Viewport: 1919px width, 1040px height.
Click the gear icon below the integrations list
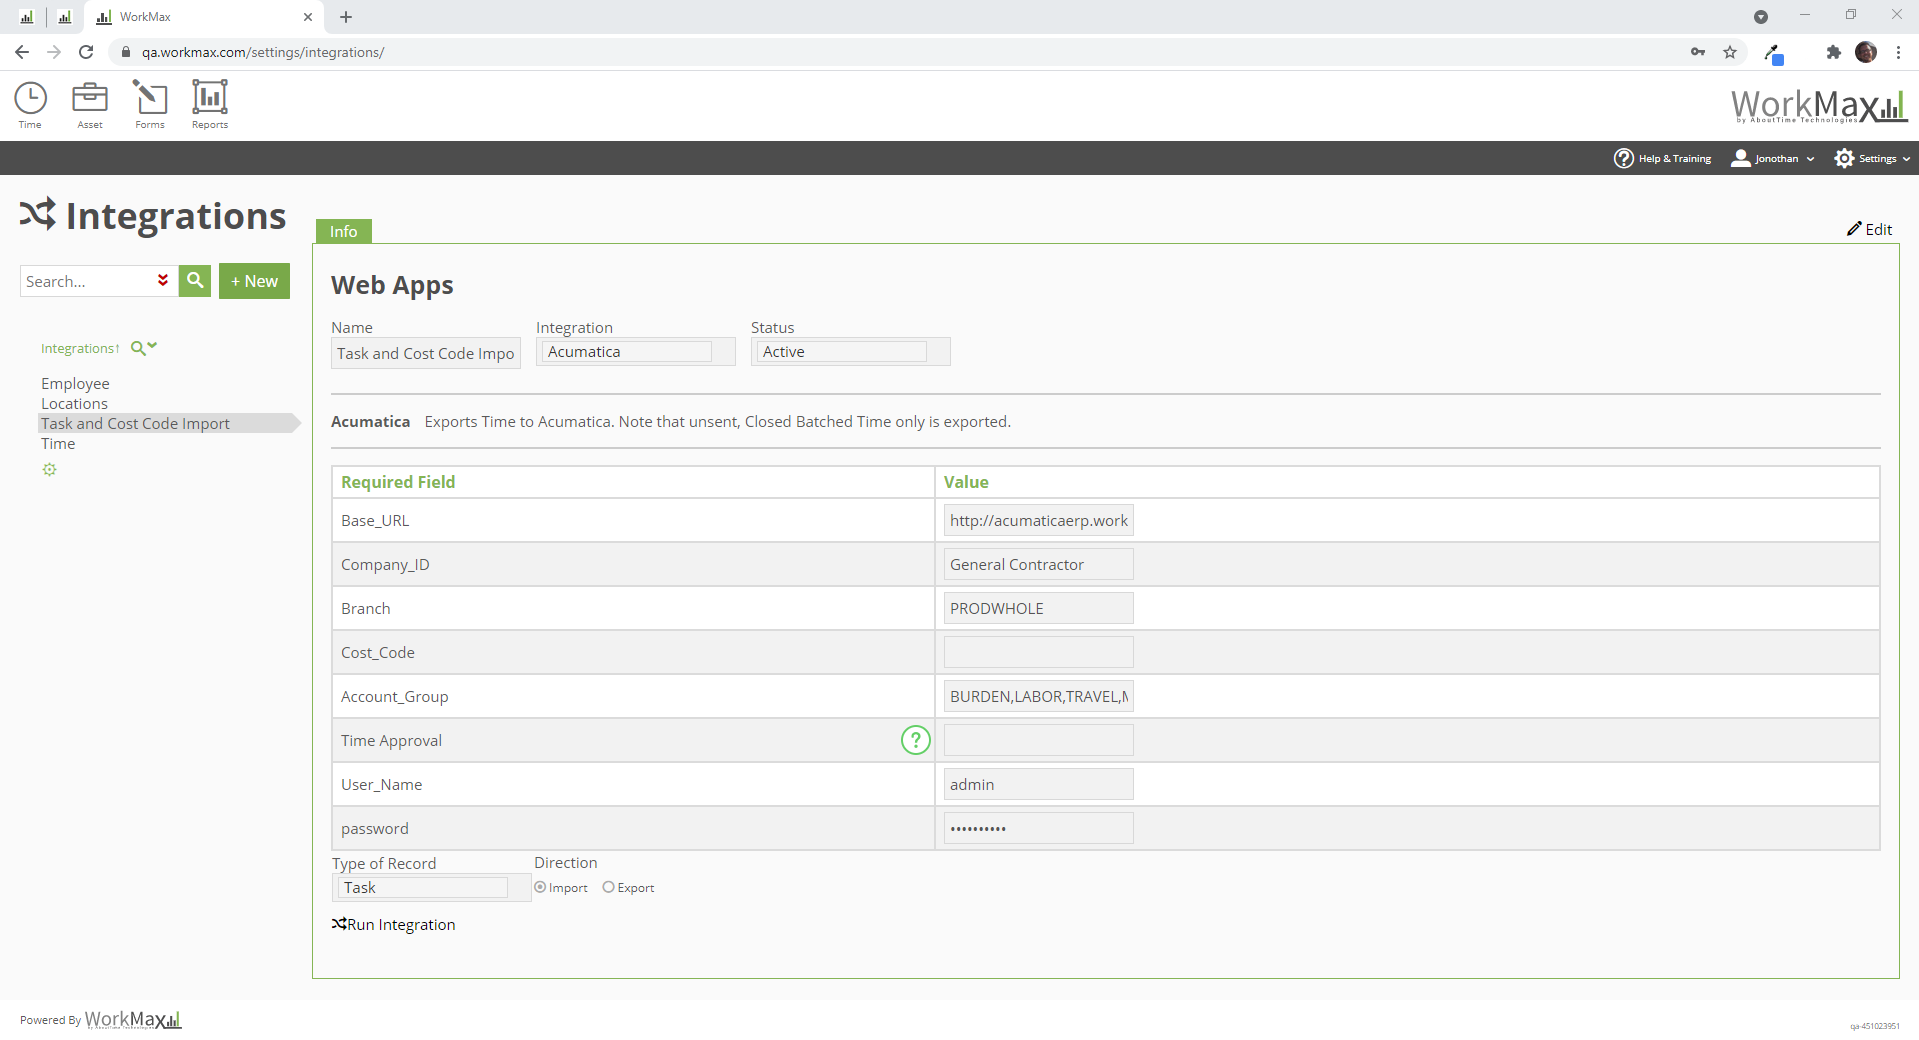(49, 470)
